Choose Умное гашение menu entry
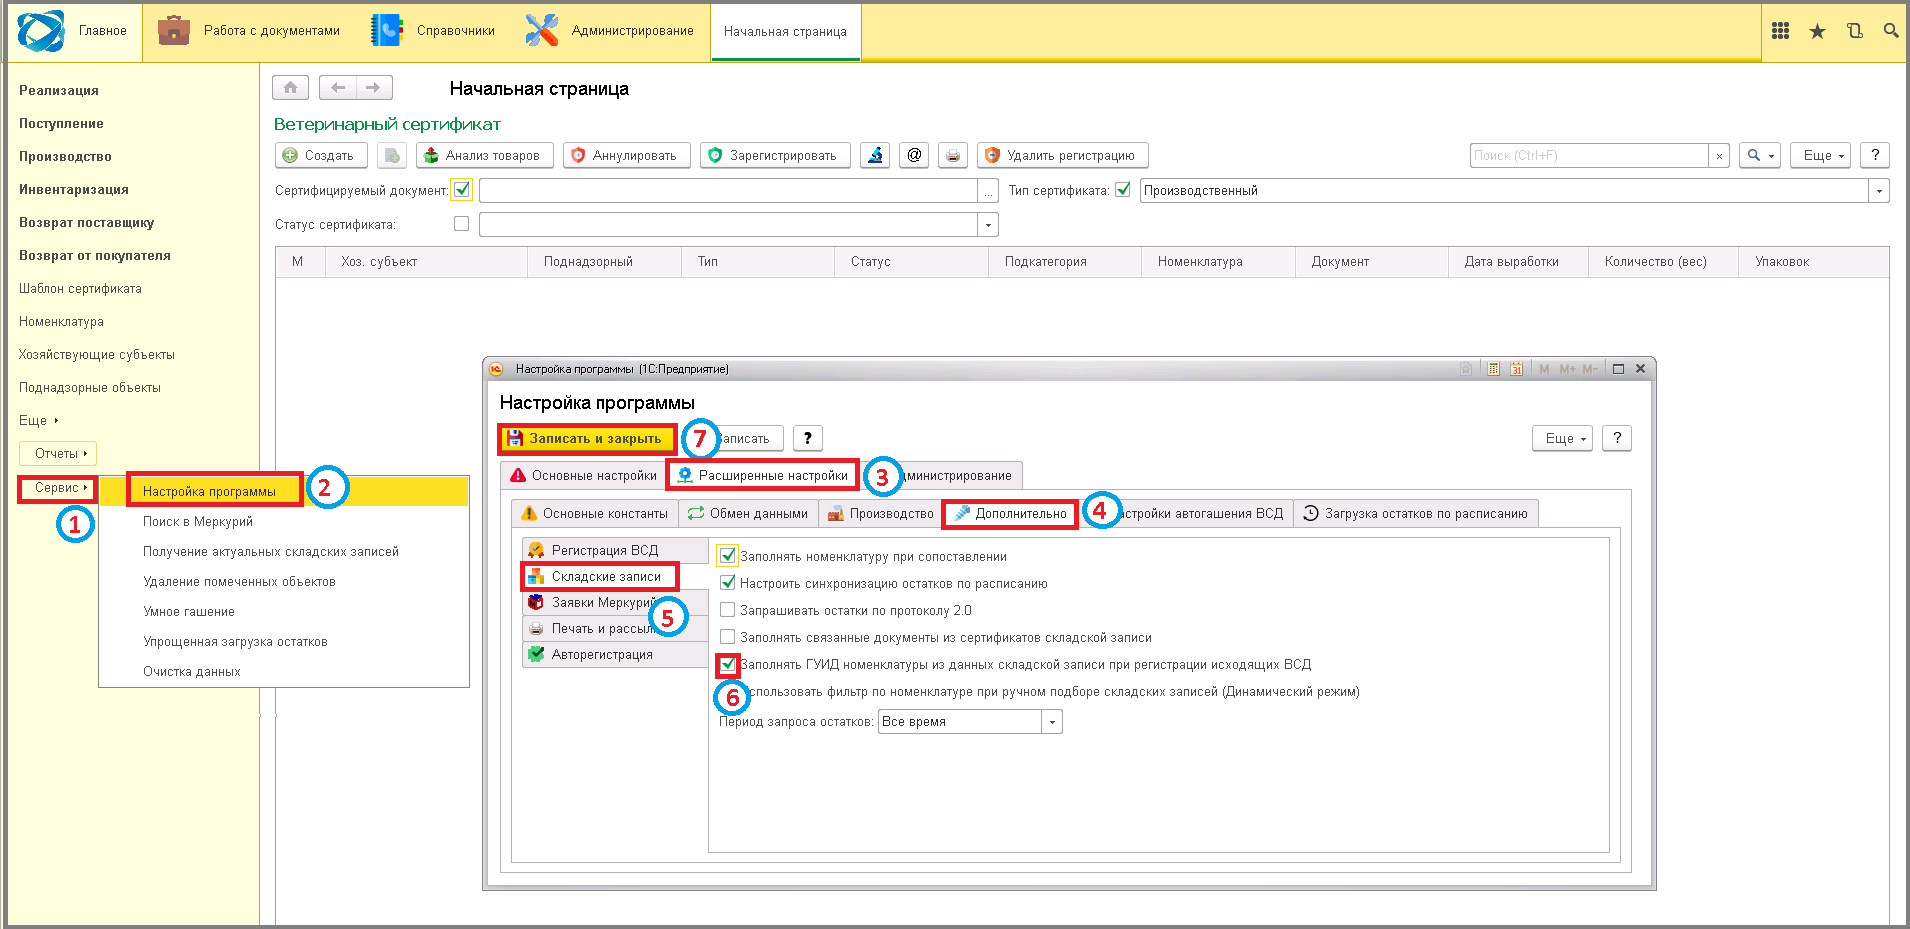The width and height of the screenshot is (1910, 929). [x=189, y=611]
